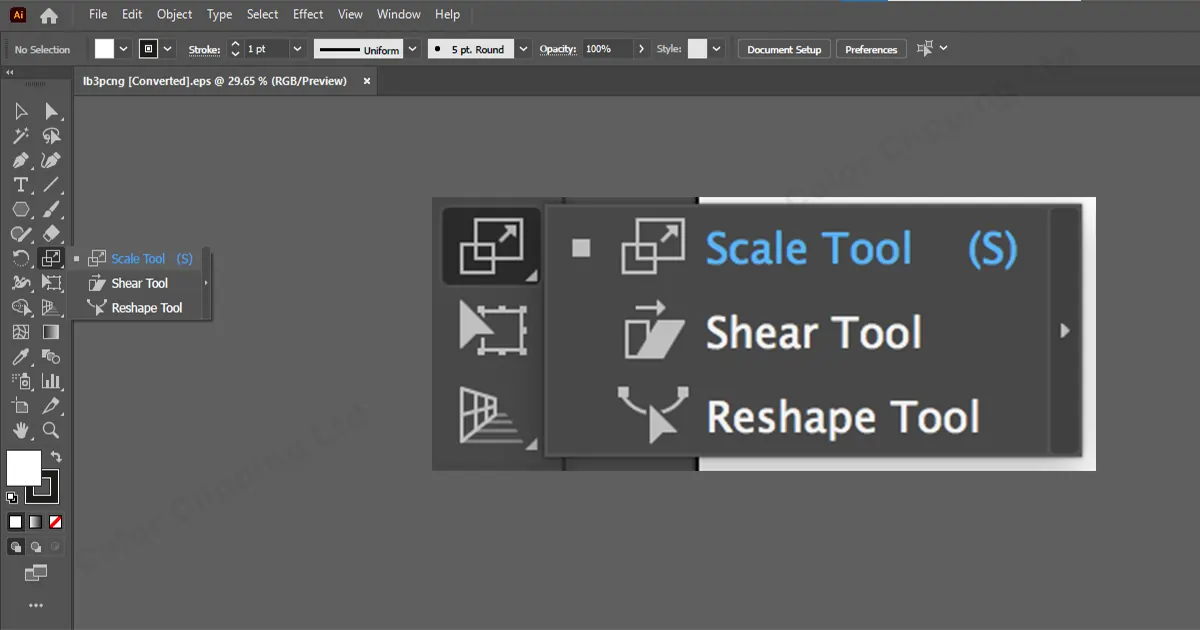Viewport: 1200px width, 630px height.
Task: Change the screen mode icon
Action: (36, 573)
